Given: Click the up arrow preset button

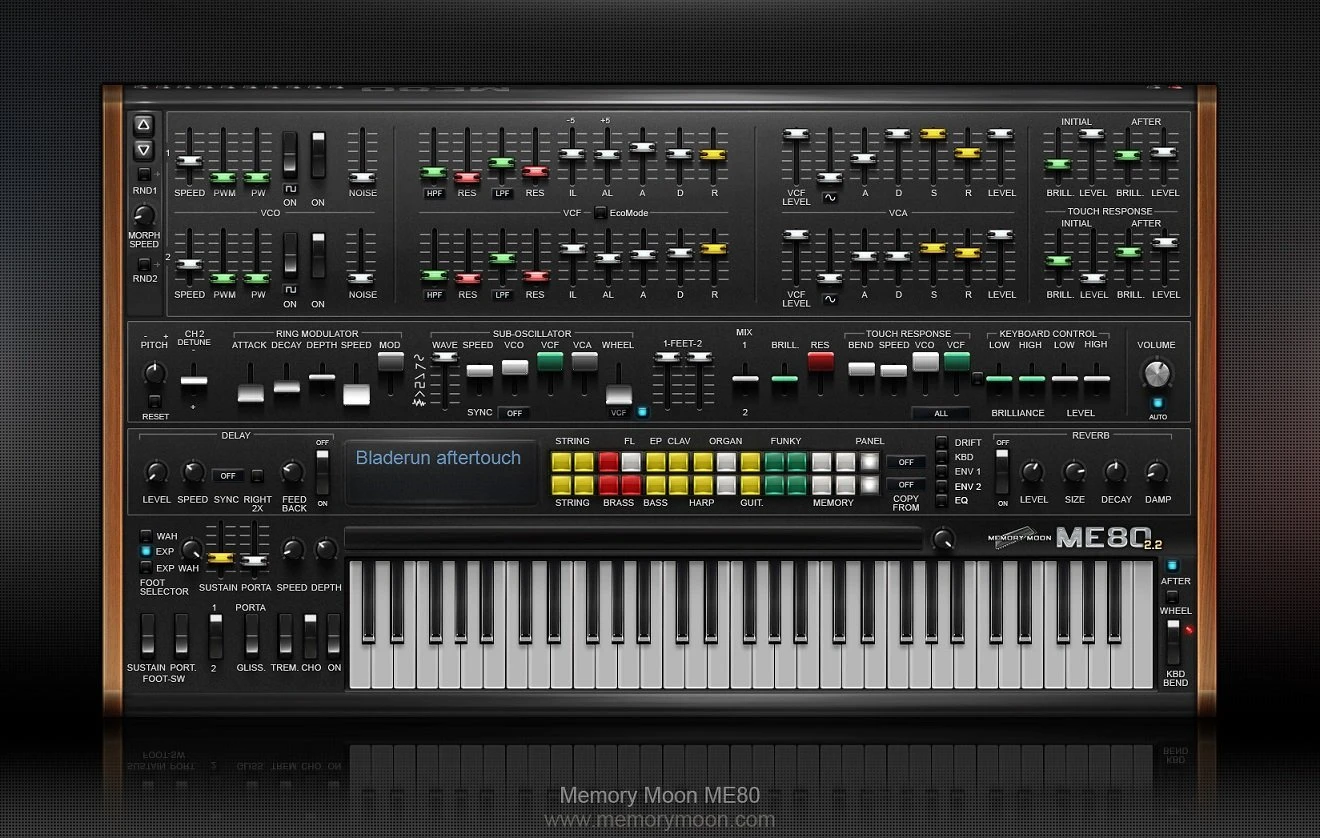Looking at the screenshot, I should (x=144, y=125).
